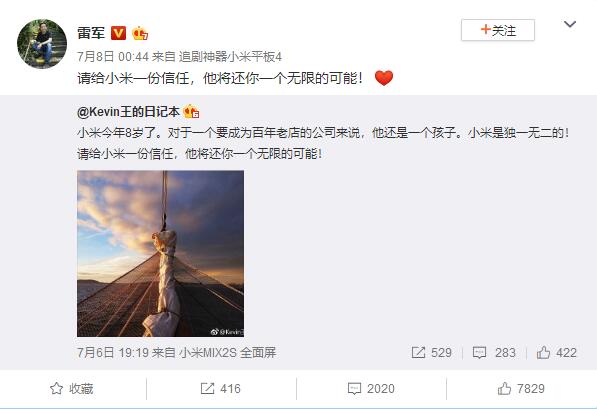The image size is (597, 409).
Task: Click the crown membership badge beside 雷军
Action: (140, 33)
